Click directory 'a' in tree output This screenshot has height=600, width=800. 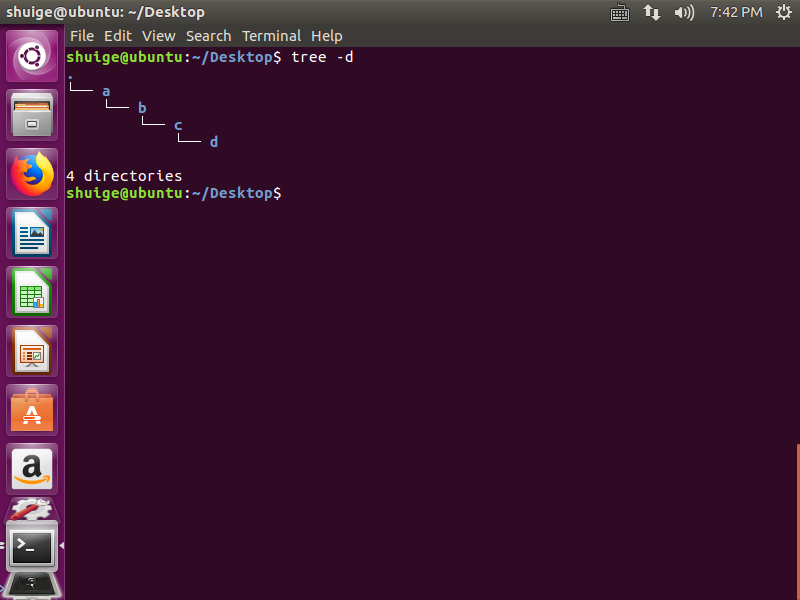click(106, 92)
